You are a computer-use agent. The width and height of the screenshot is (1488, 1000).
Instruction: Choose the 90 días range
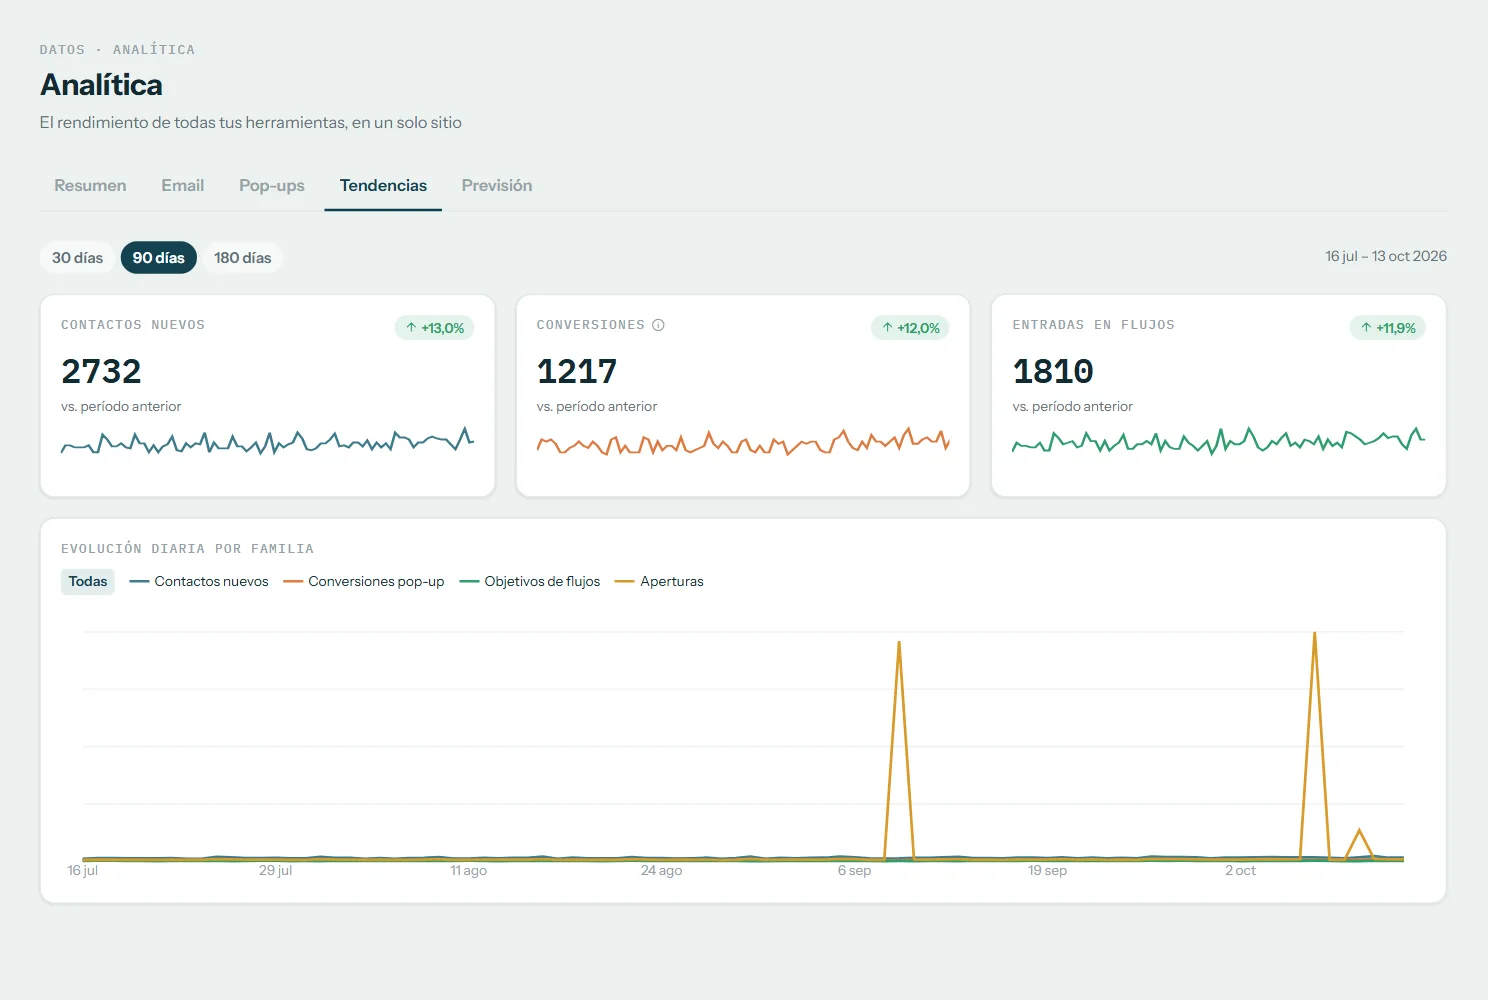159,258
